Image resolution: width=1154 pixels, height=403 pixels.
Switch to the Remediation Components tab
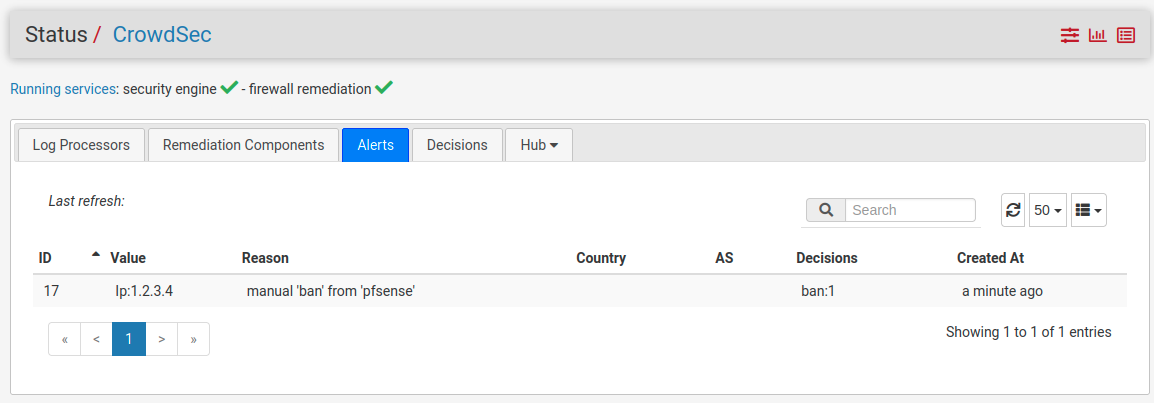tap(243, 145)
